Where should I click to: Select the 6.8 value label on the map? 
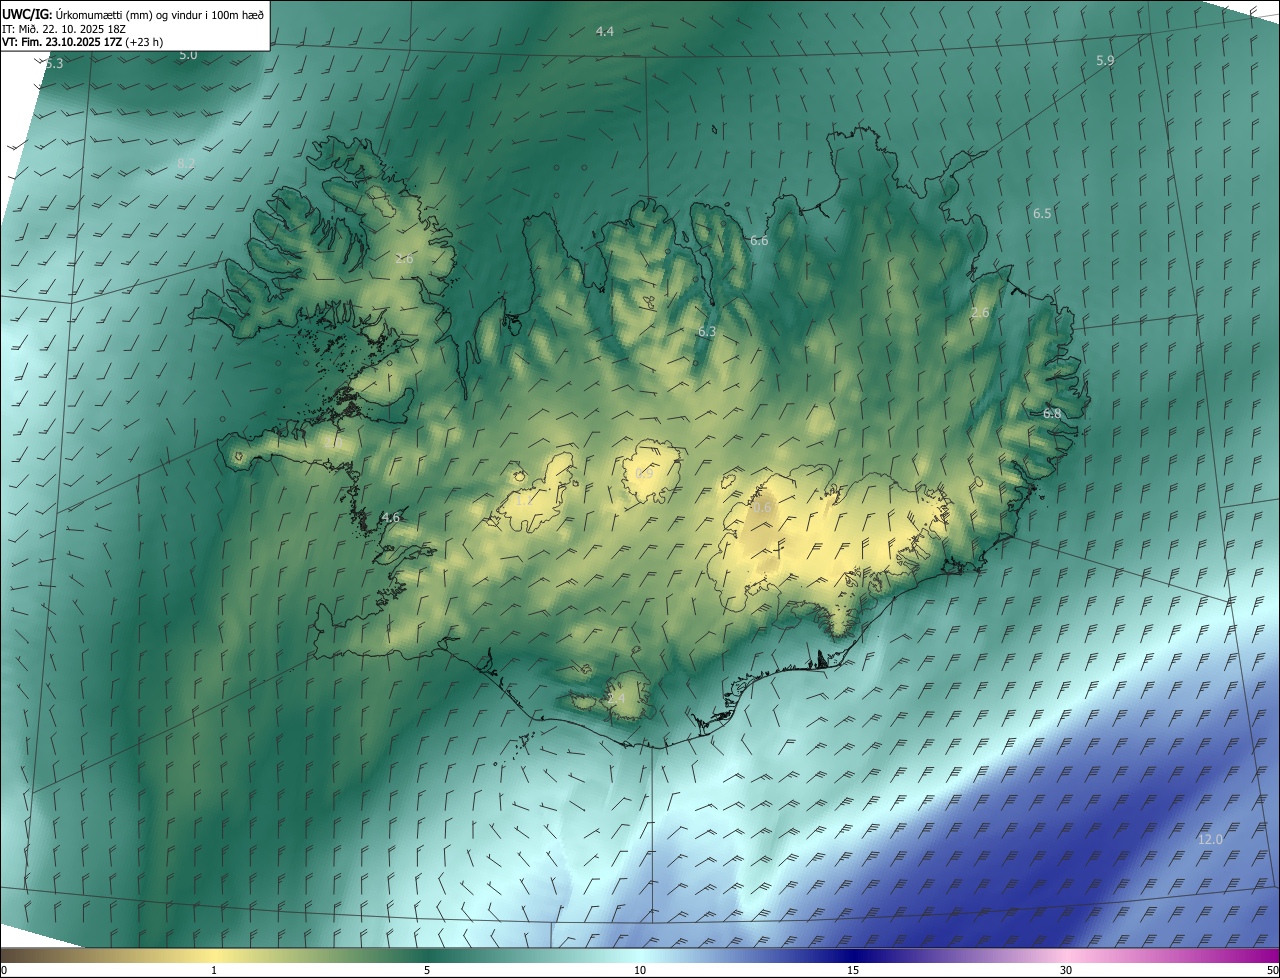[1052, 413]
